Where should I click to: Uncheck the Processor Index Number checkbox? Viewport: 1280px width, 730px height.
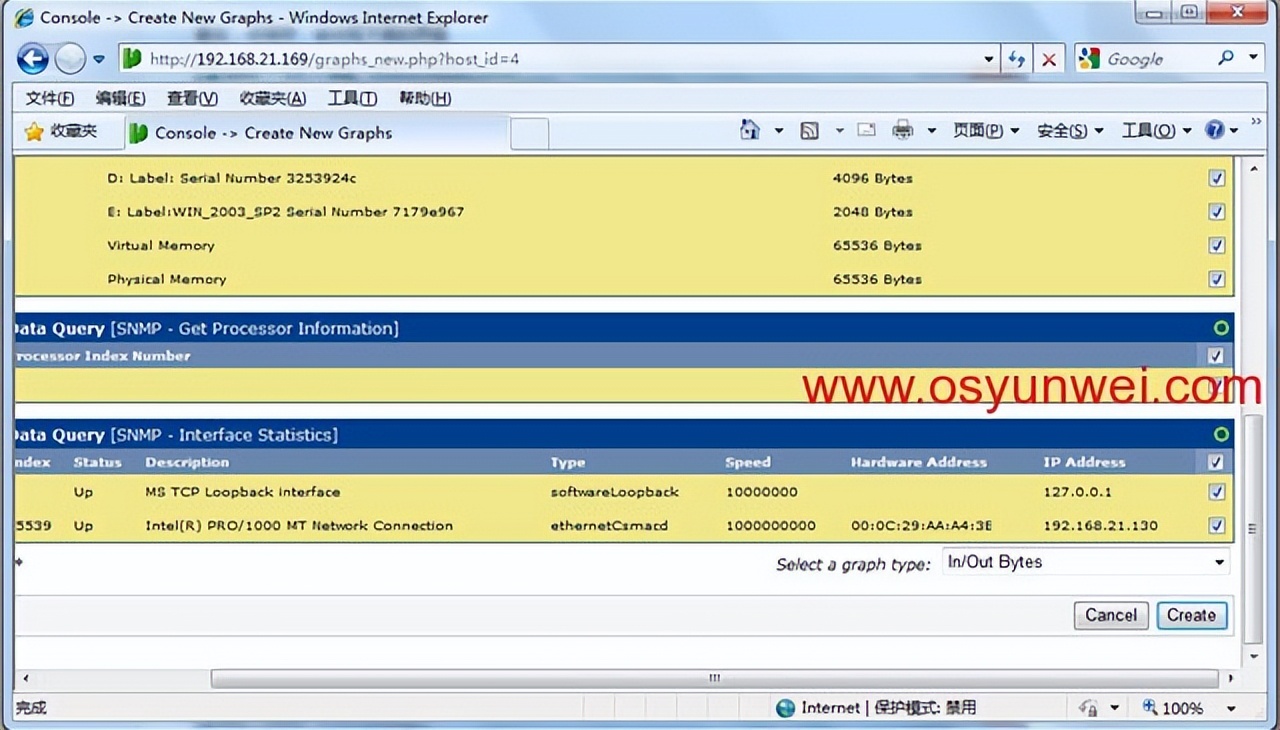pyautogui.click(x=1216, y=355)
